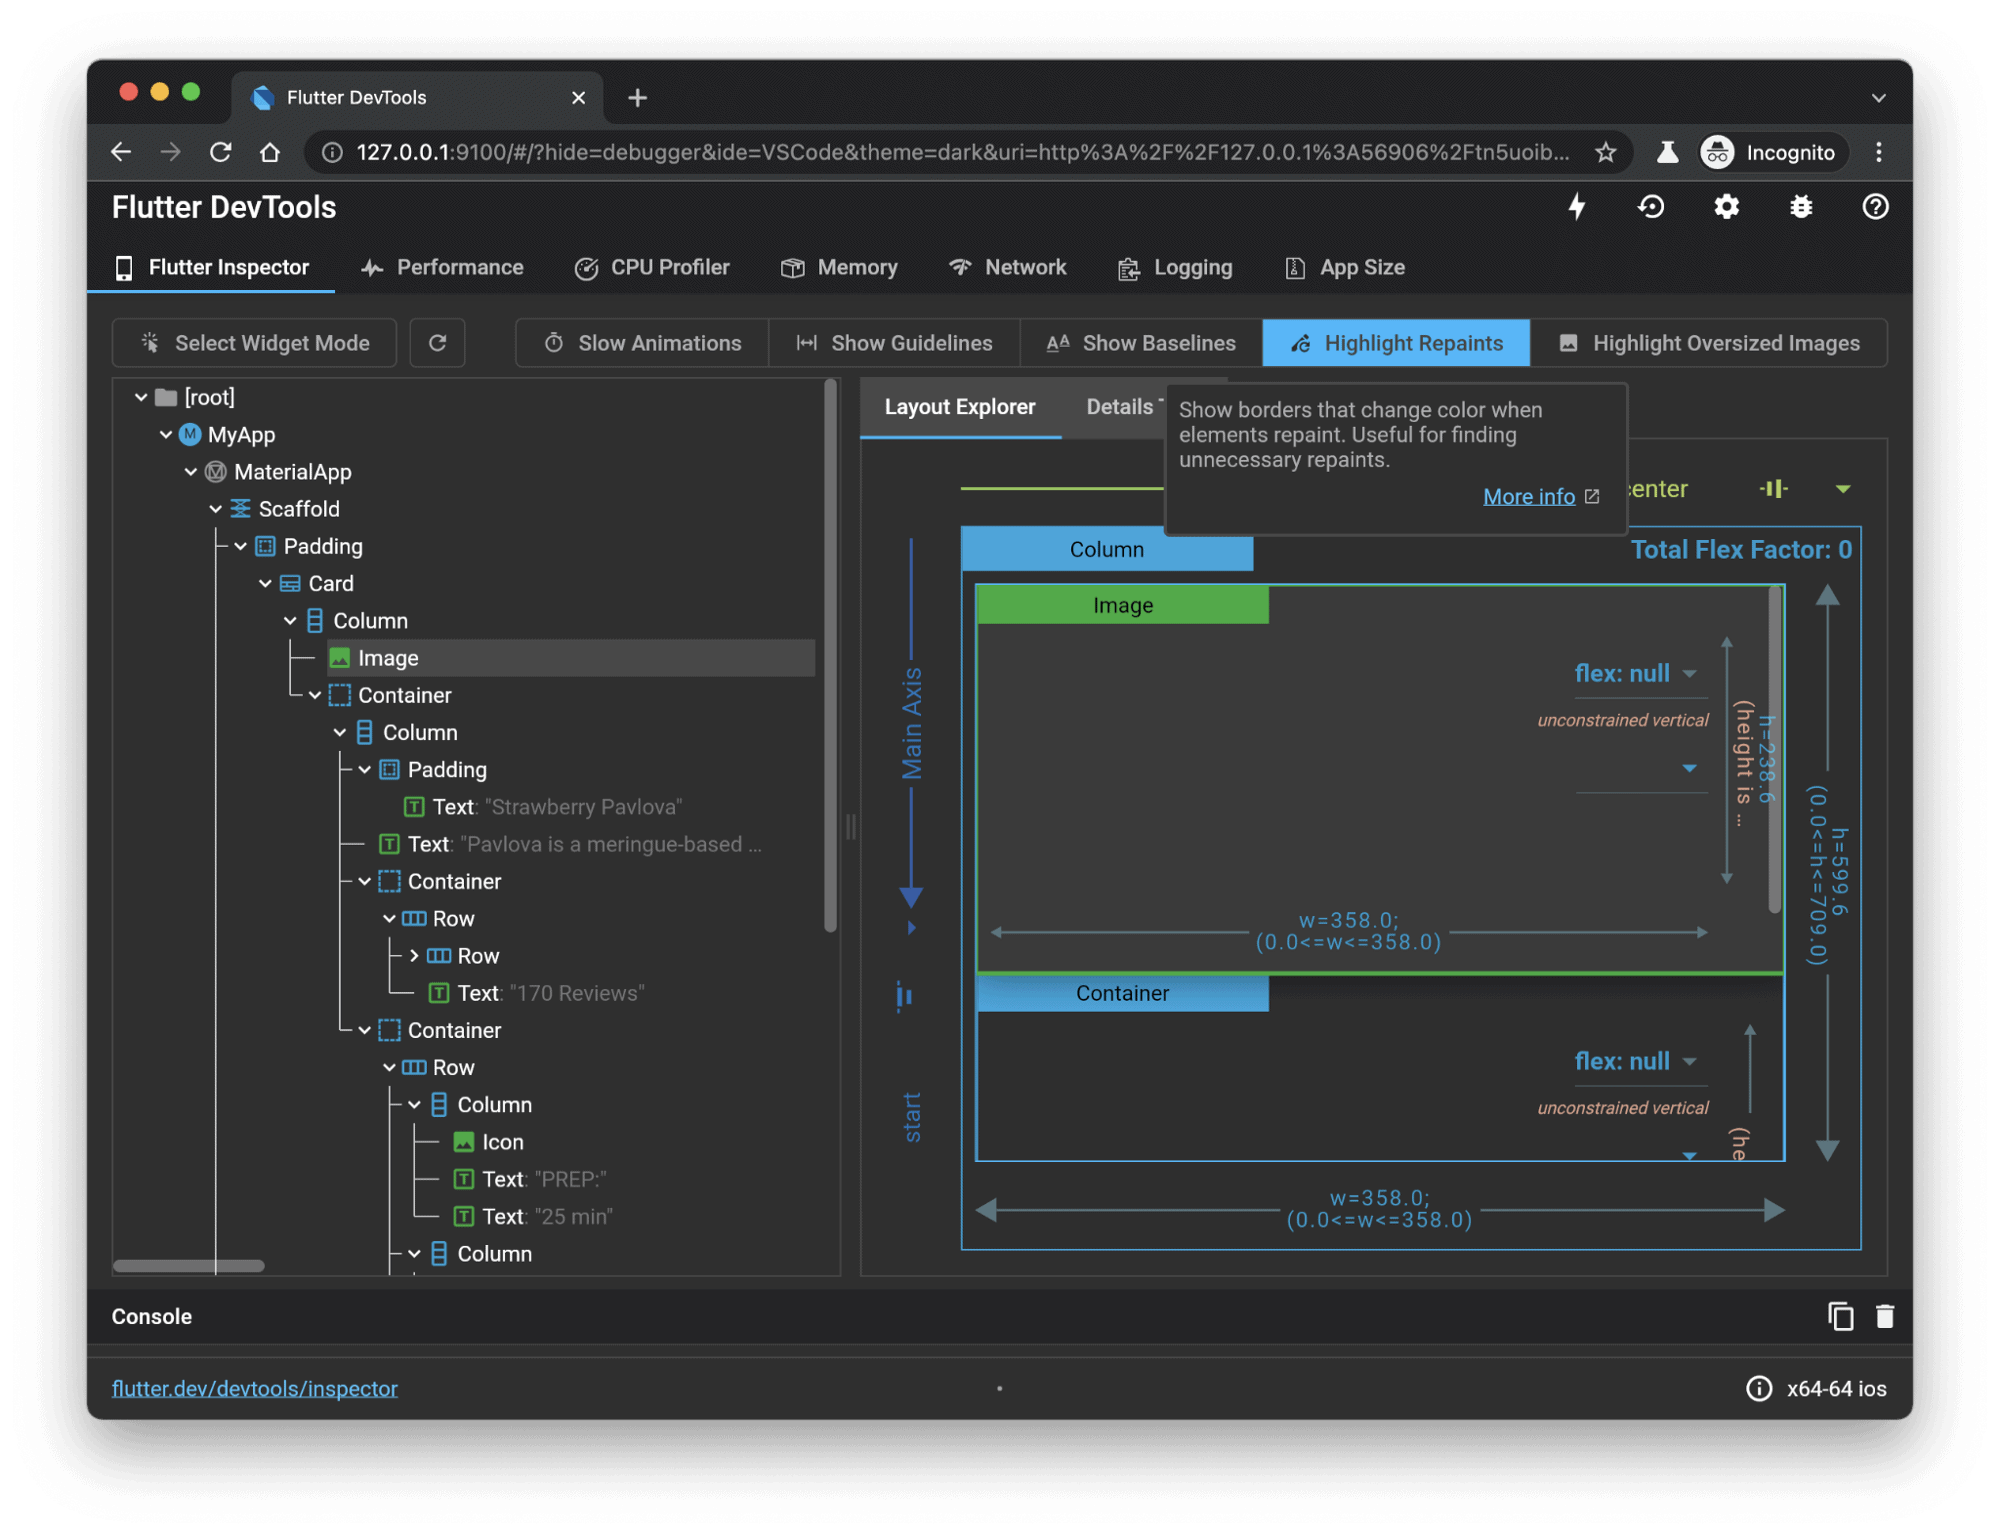Image resolution: width=2000 pixels, height=1534 pixels.
Task: Toggle Highlight Oversized Images
Action: tap(1709, 343)
